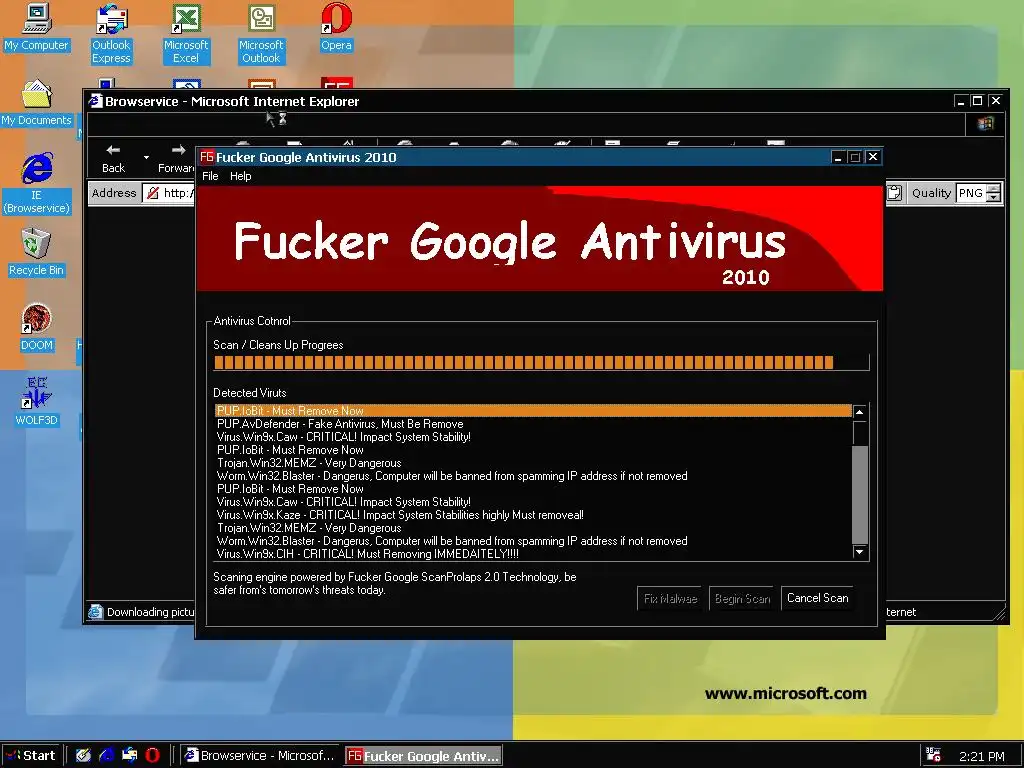This screenshot has width=1024, height=768.
Task: Launch IE (Browservice) desktop icon
Action: click(x=37, y=184)
